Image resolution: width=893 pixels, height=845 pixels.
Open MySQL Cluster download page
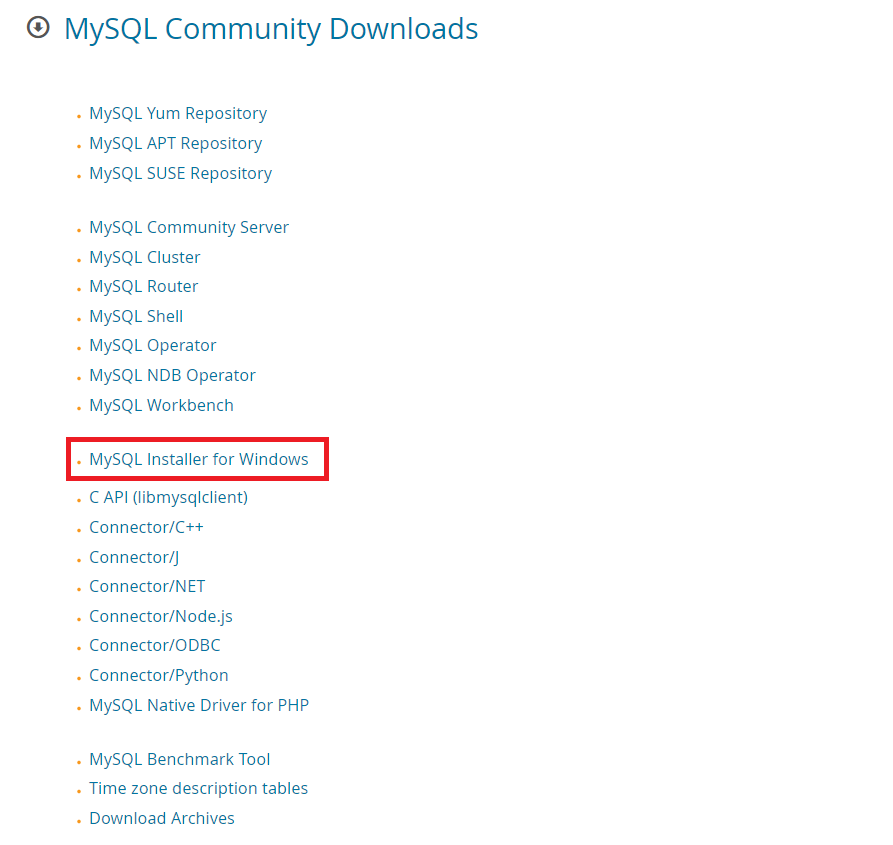coord(145,257)
